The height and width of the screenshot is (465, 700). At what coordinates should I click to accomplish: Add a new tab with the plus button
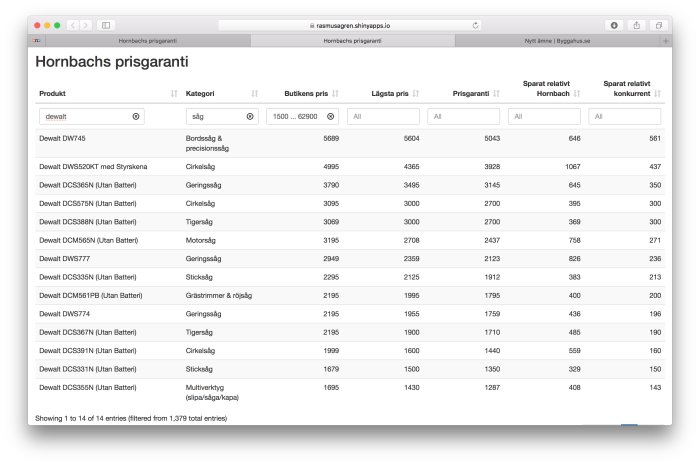click(x=666, y=41)
